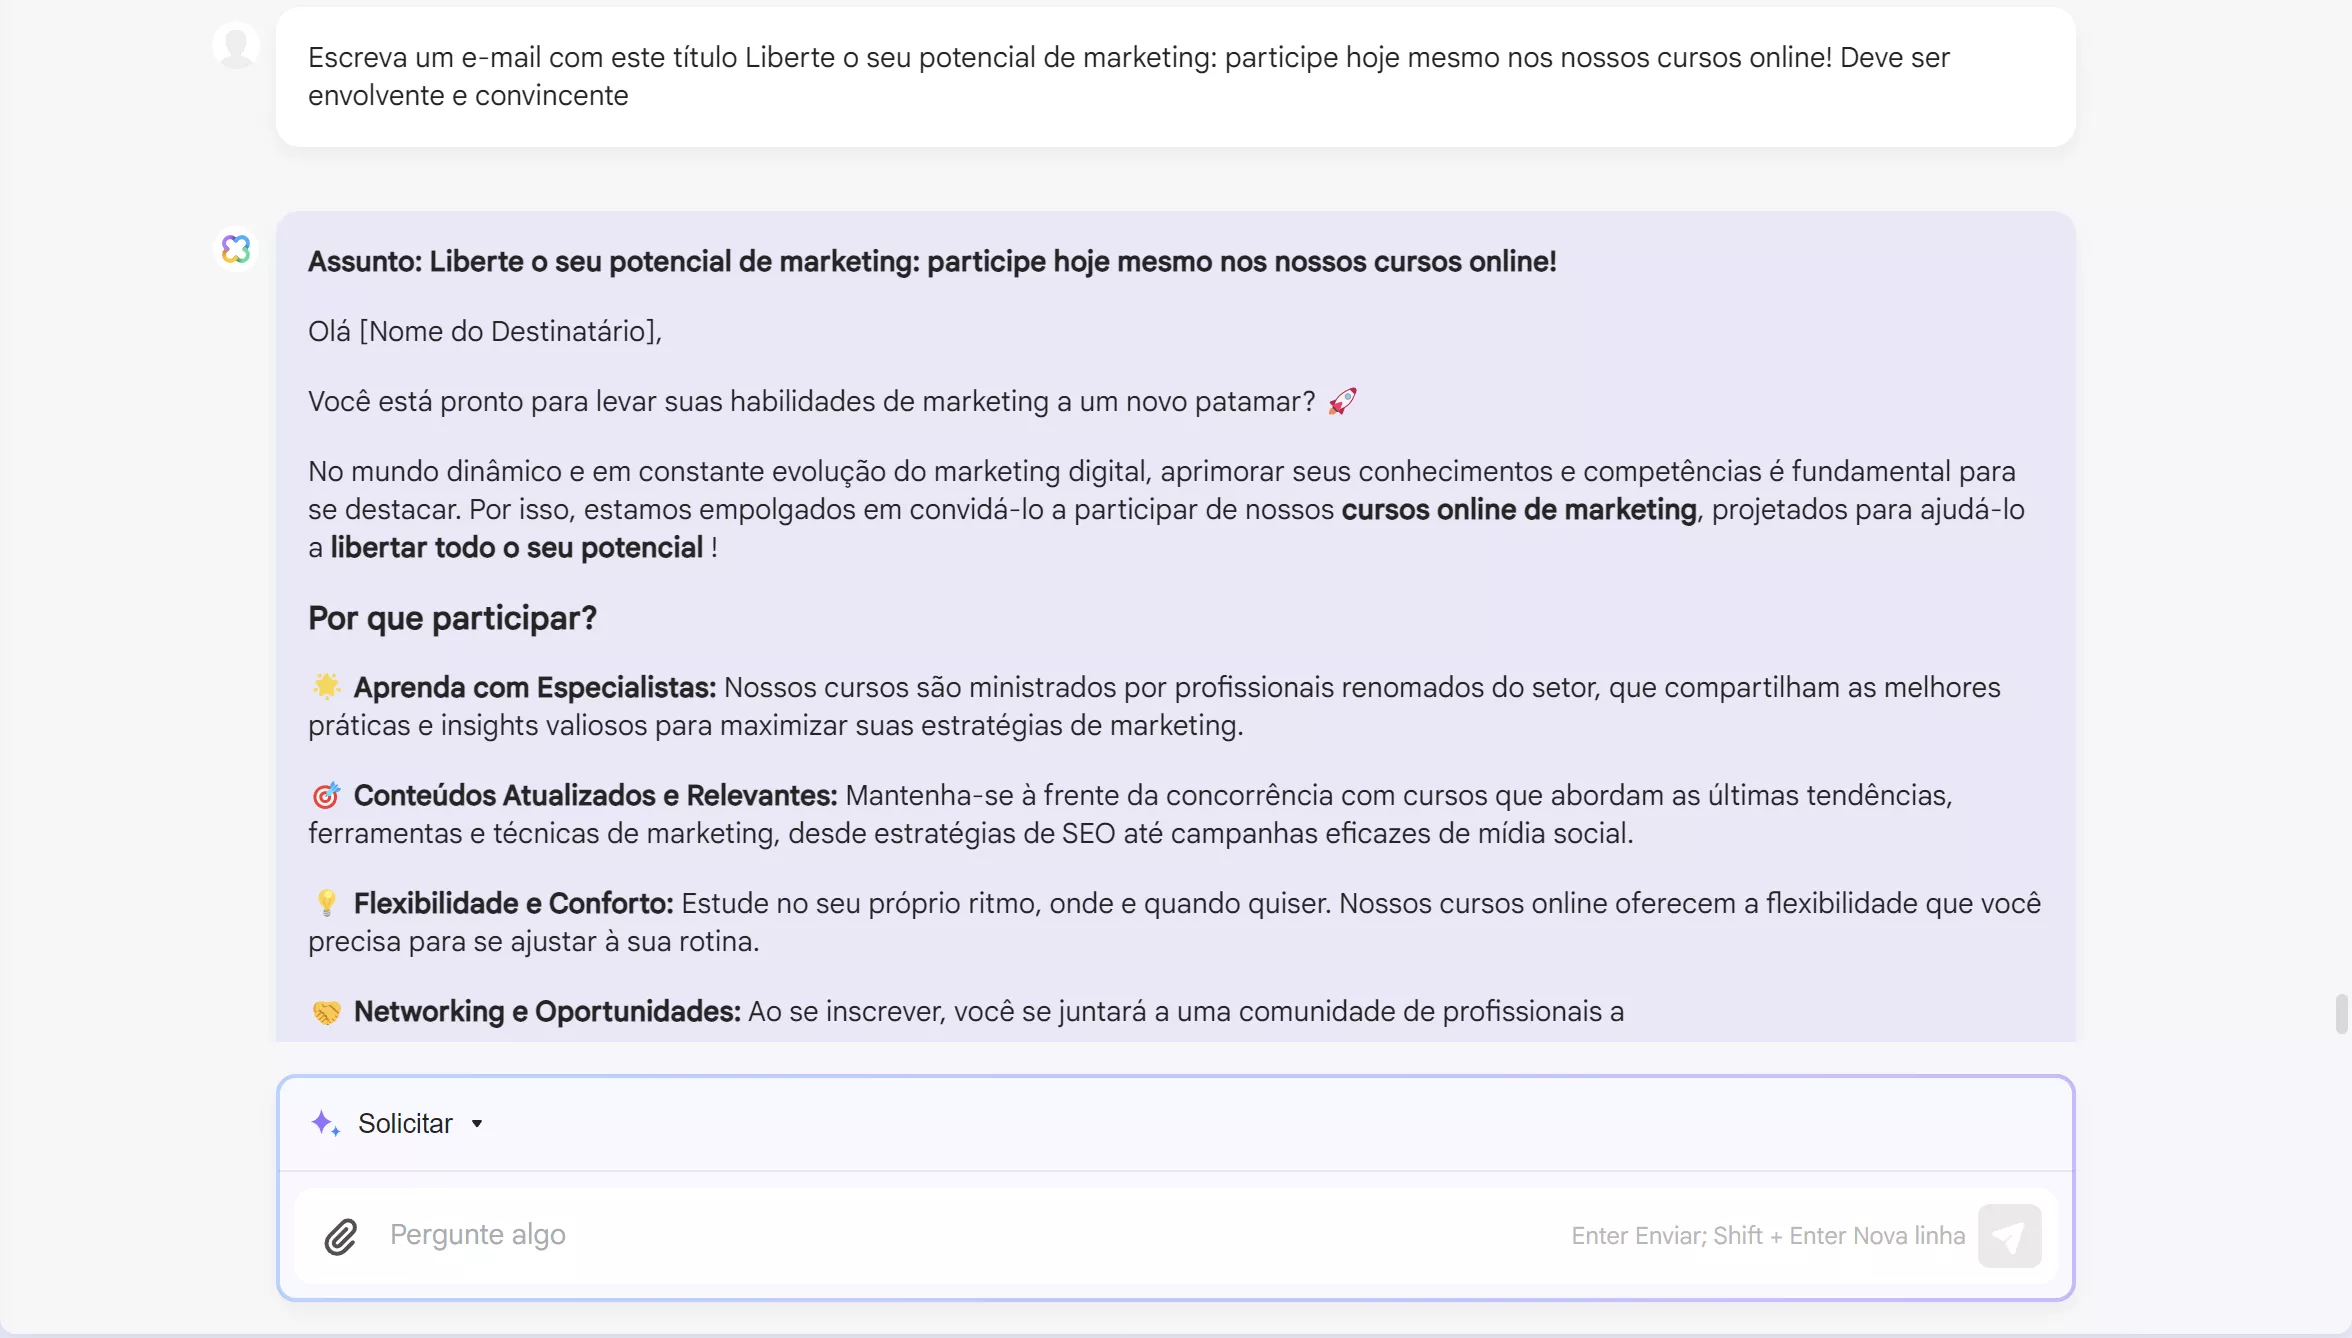
Task: Expand the caret arrow next to Solicitar
Action: point(477,1123)
